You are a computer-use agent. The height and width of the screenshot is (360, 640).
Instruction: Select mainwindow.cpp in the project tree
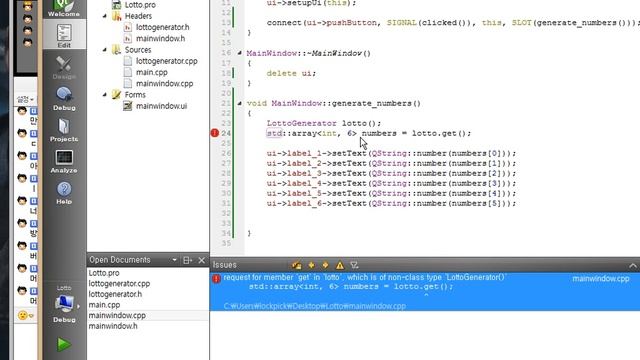tap(164, 83)
